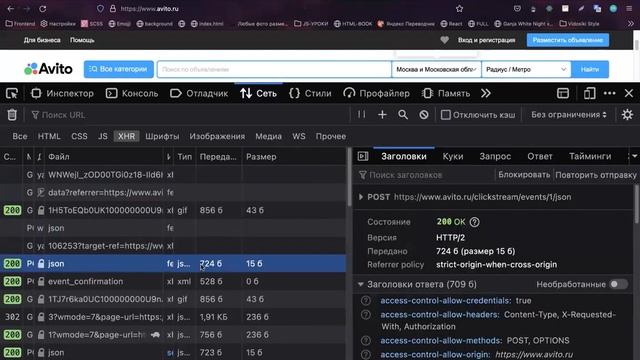Click the Повторить отправку button

coord(596,175)
